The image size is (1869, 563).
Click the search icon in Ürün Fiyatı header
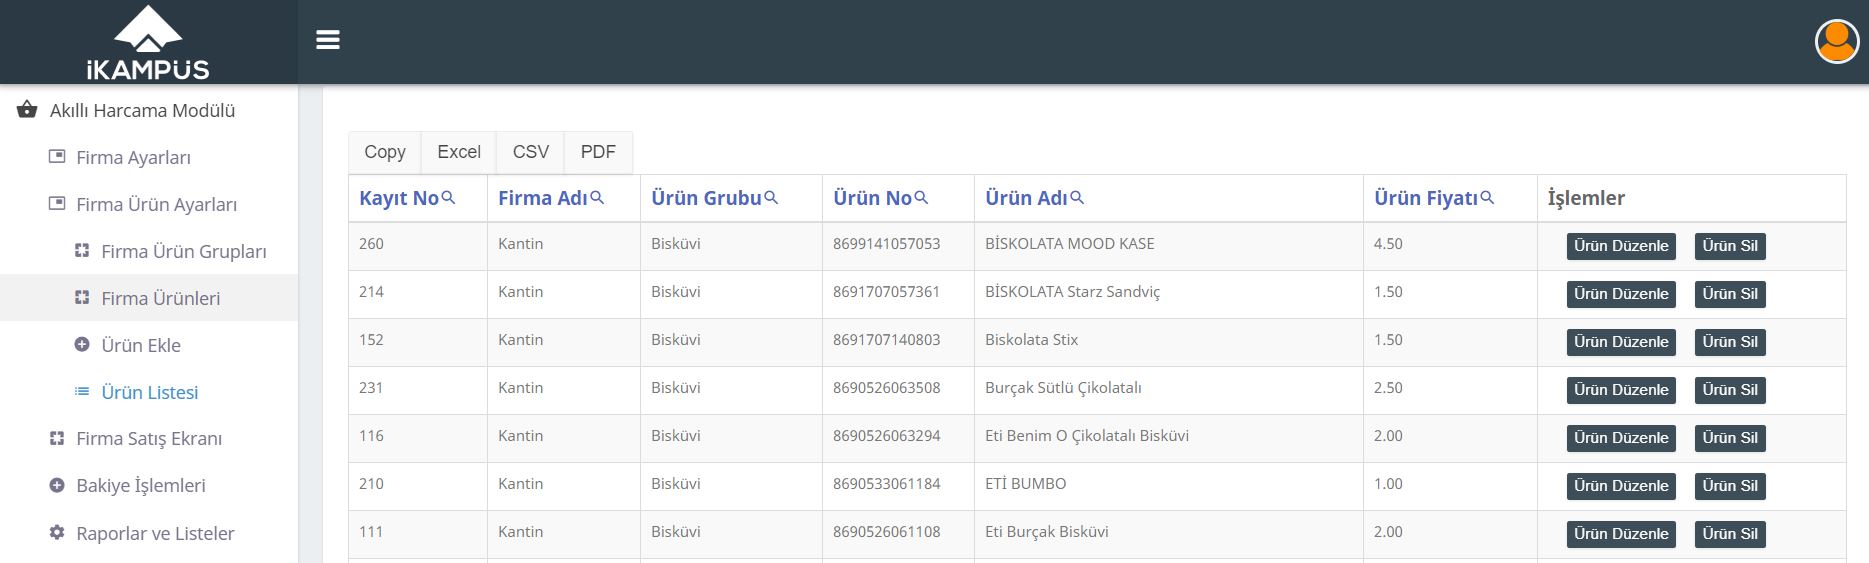[1487, 198]
